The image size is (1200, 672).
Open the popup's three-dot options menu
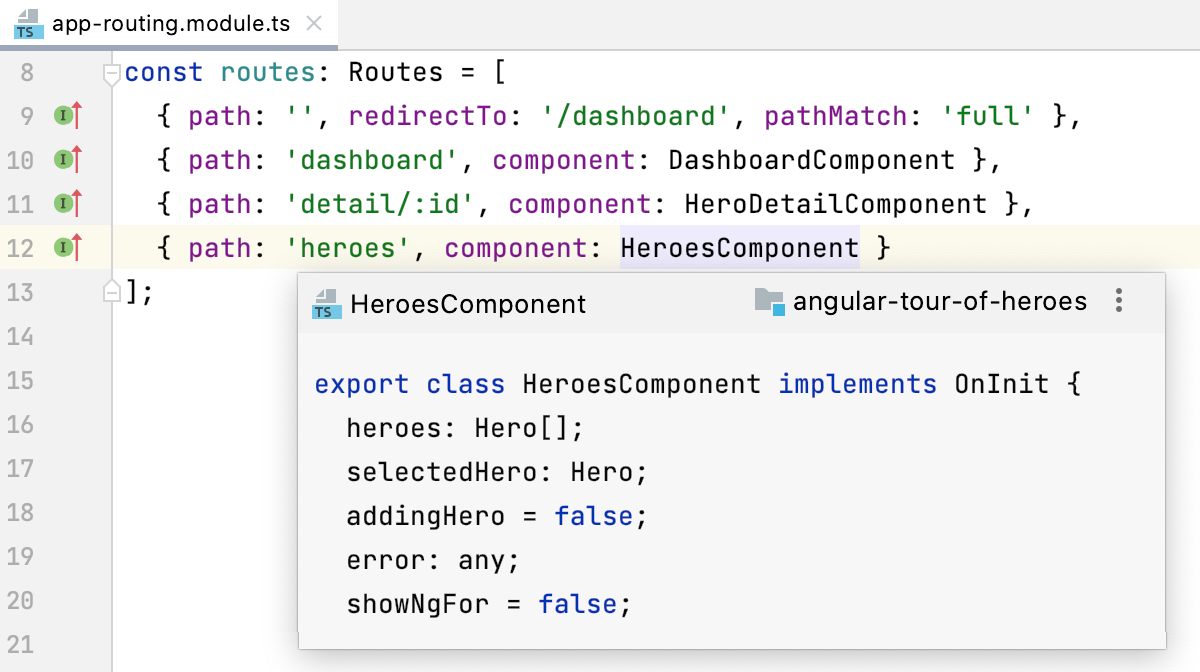[x=1119, y=301]
